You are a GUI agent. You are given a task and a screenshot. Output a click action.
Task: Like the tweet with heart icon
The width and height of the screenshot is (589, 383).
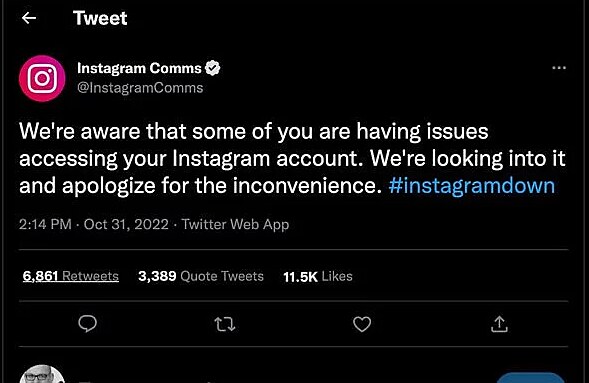click(x=362, y=324)
